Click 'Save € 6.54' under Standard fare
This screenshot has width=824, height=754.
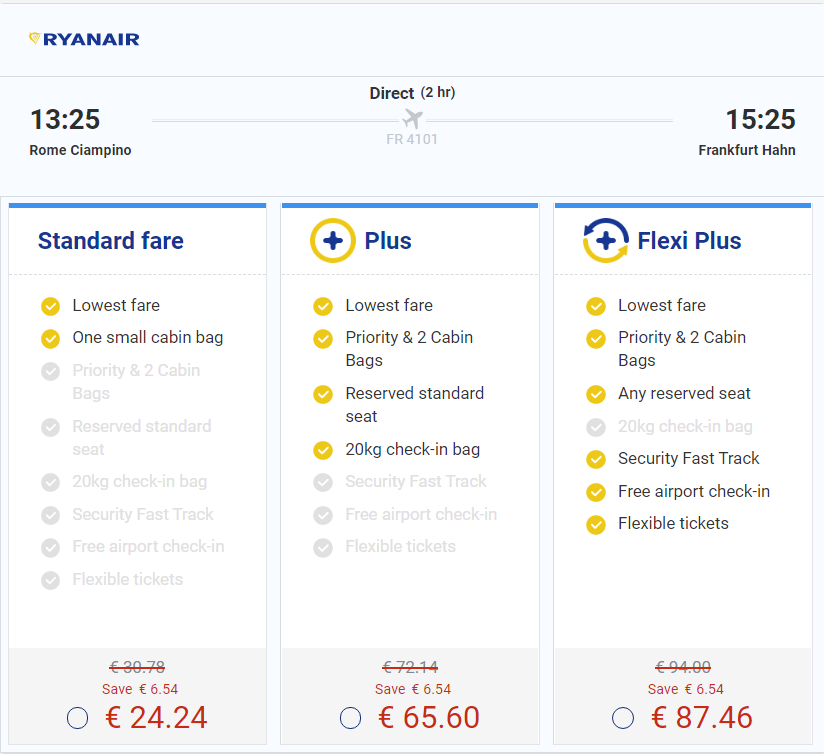click(140, 689)
